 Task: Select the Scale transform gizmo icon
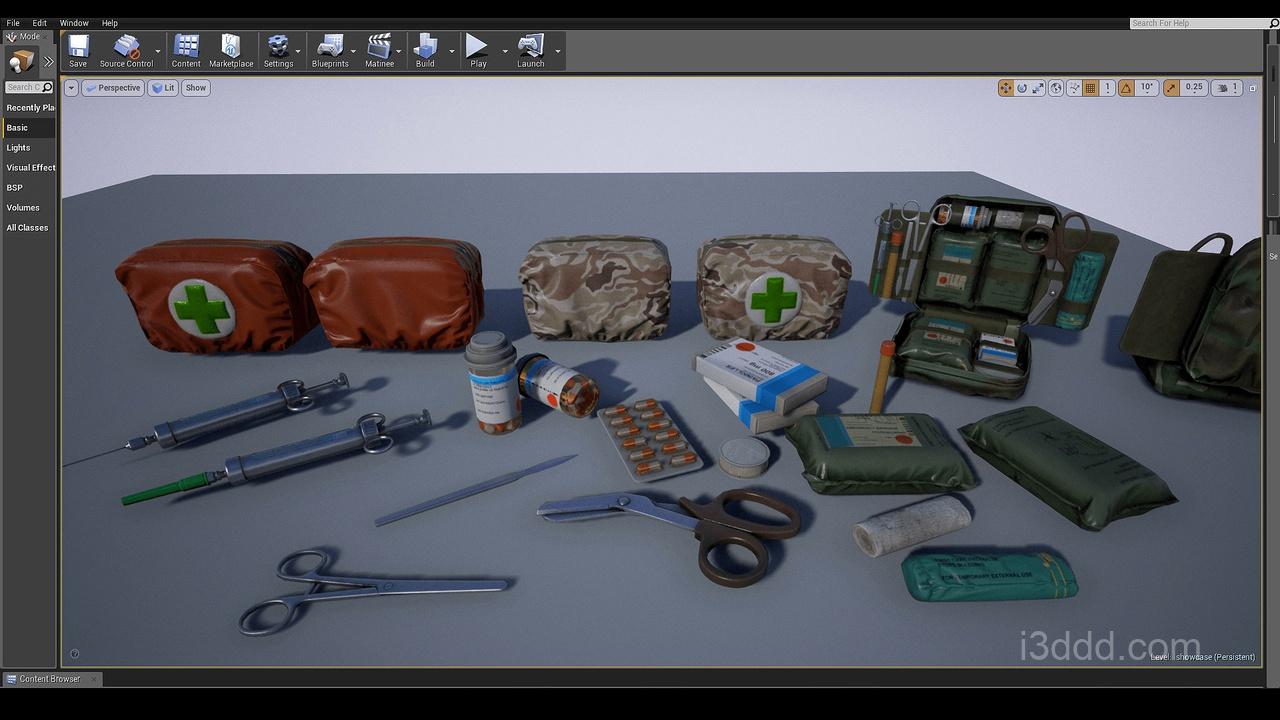(1038, 88)
